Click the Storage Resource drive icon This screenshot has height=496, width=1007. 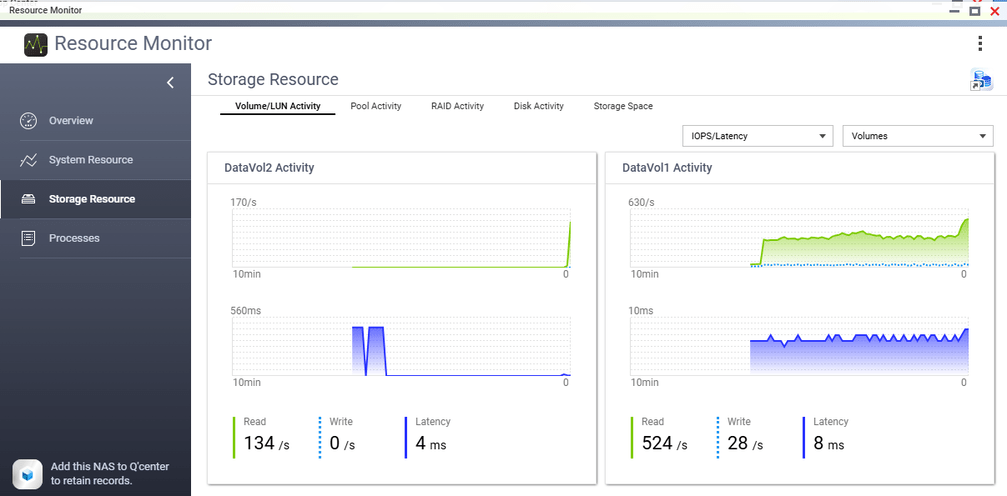pos(28,199)
